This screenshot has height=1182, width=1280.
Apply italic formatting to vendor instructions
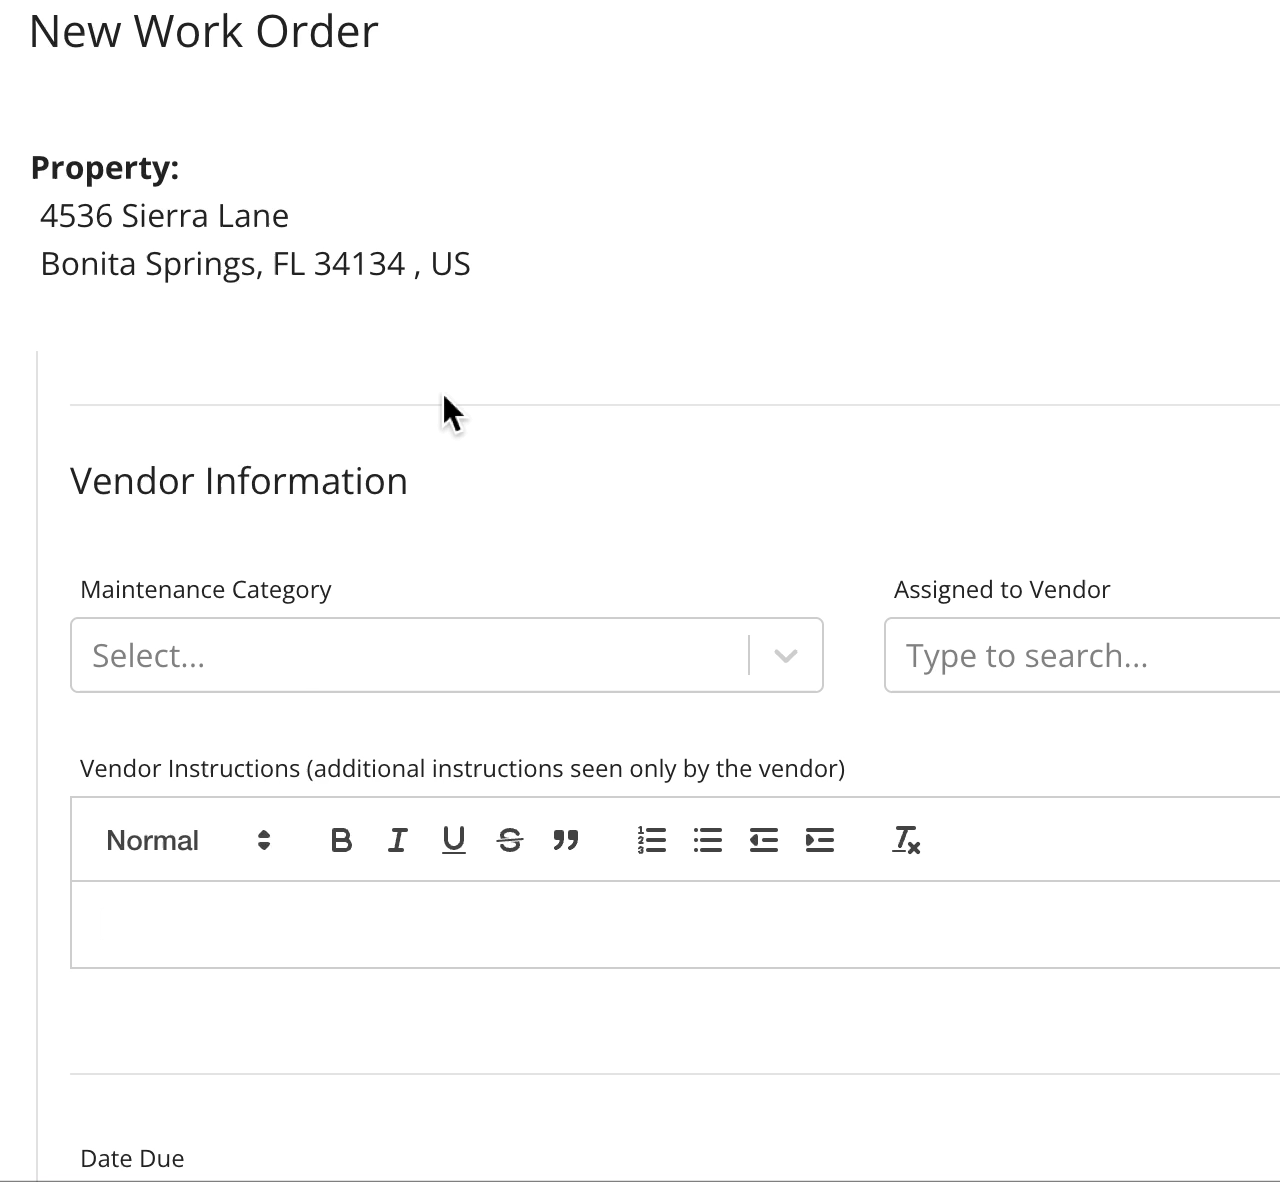pyautogui.click(x=397, y=840)
